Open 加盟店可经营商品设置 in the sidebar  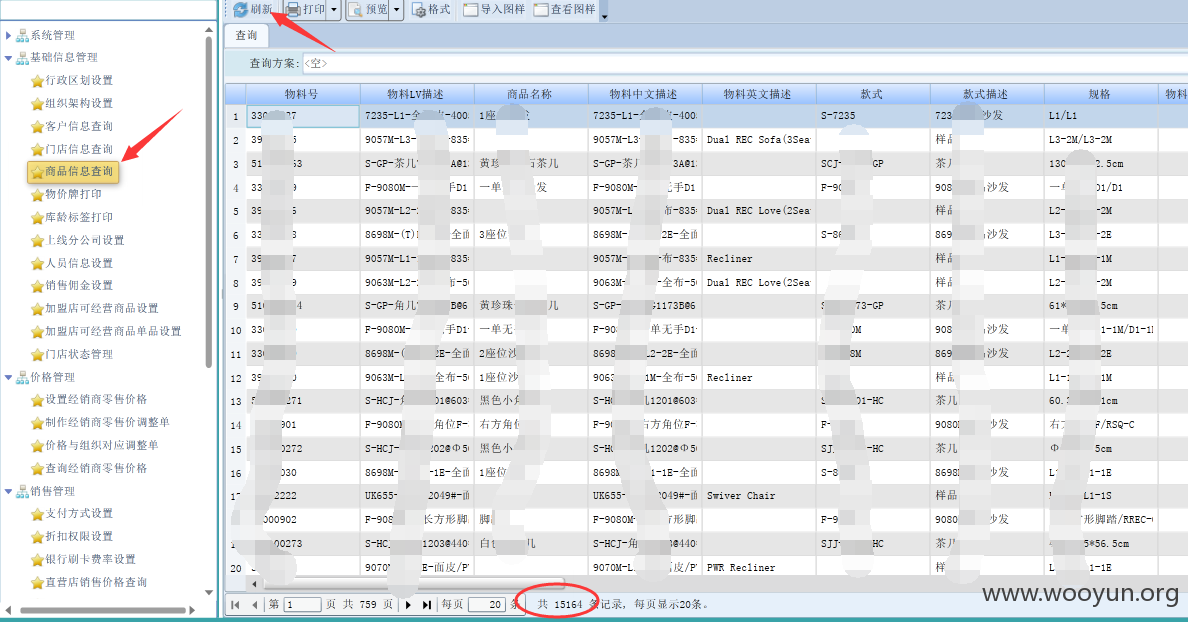(x=102, y=308)
